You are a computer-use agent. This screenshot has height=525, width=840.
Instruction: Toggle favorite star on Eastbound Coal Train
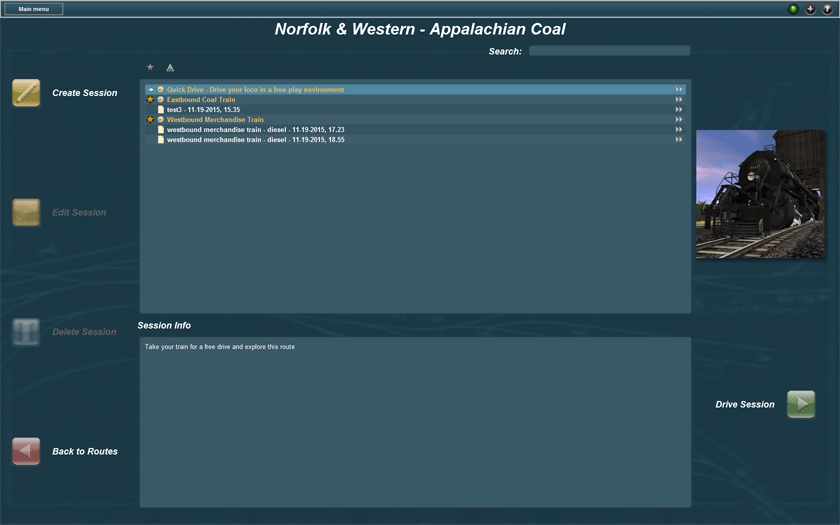151,99
